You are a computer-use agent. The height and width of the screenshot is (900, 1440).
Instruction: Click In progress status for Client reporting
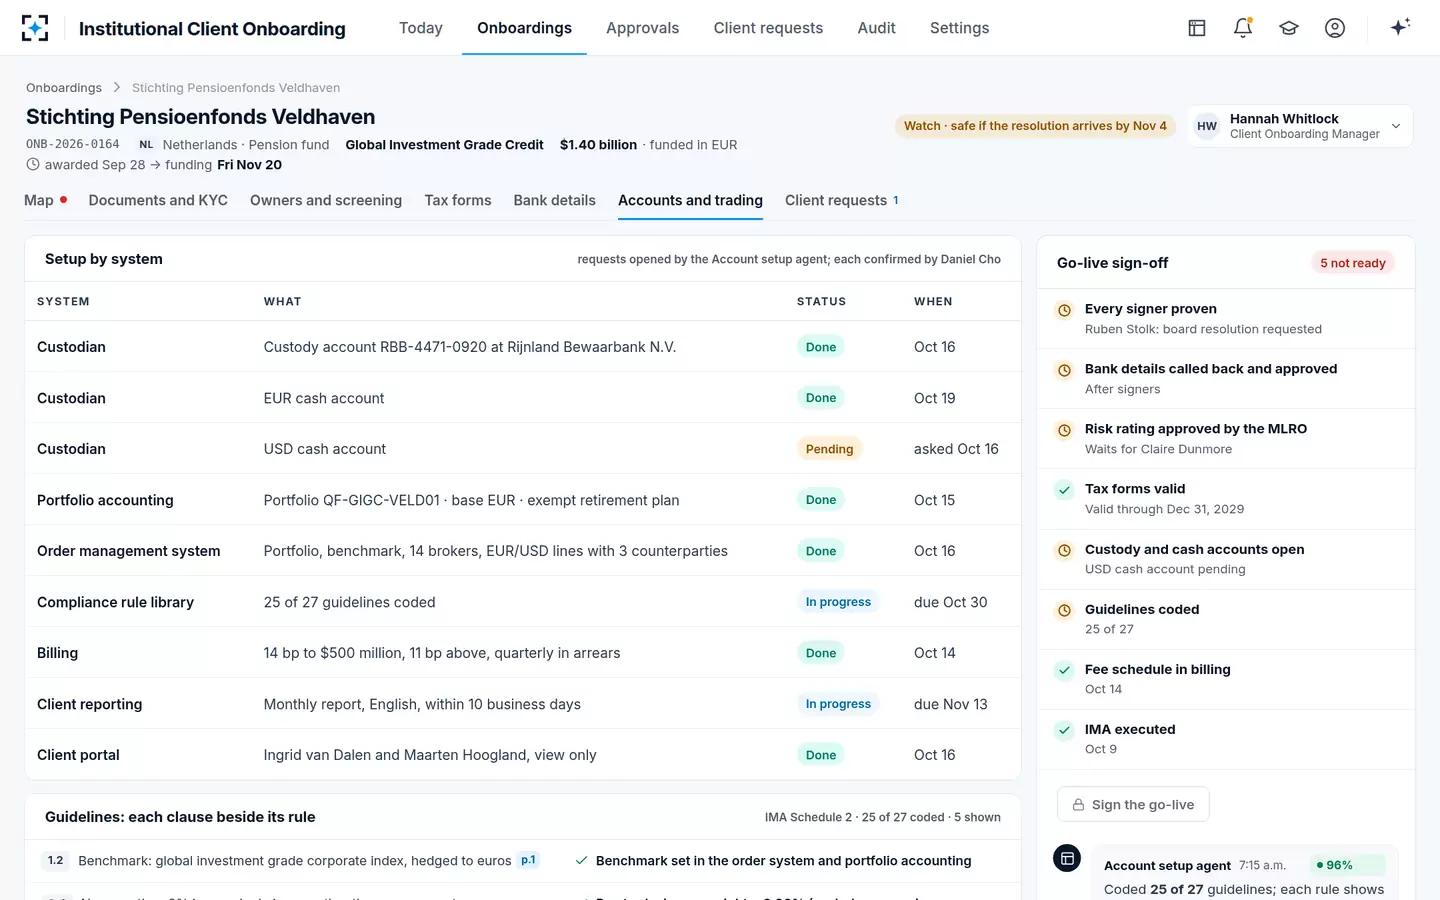point(838,704)
